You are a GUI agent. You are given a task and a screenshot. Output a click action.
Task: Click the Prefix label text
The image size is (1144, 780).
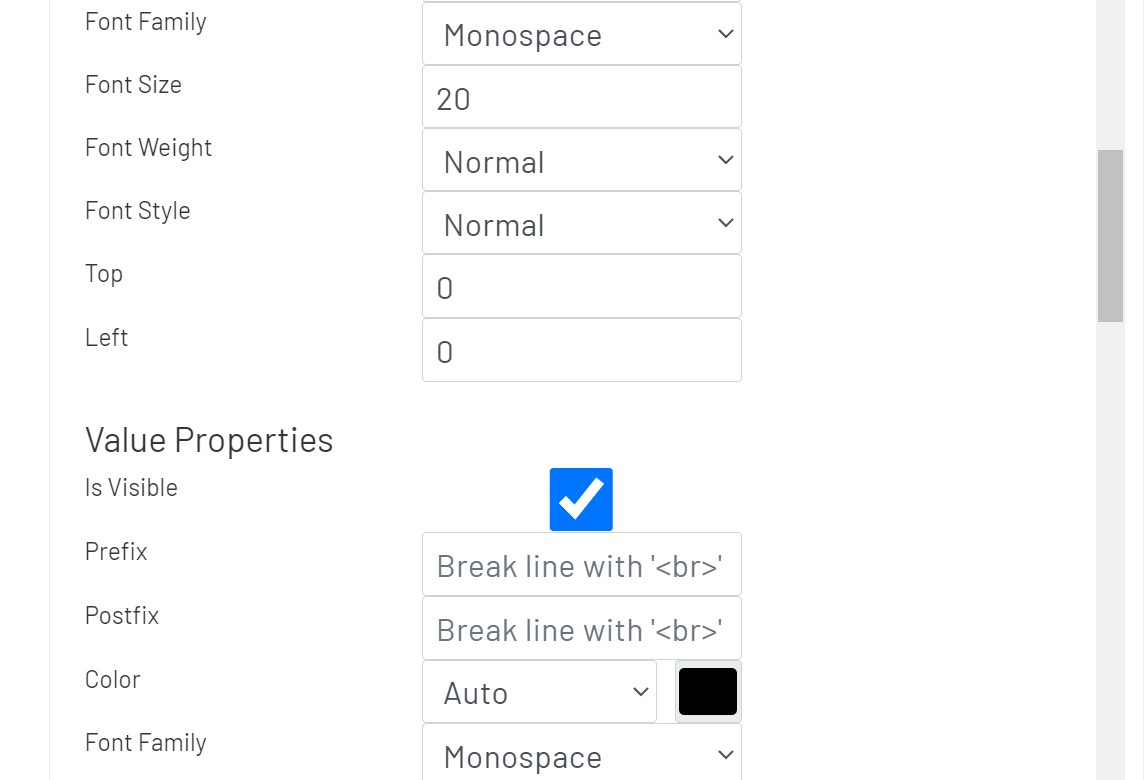click(x=116, y=552)
